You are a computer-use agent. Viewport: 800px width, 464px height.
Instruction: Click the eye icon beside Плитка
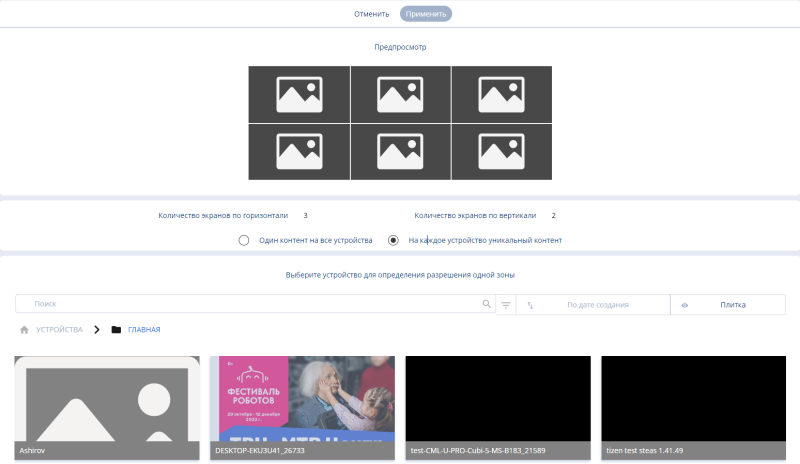point(685,305)
